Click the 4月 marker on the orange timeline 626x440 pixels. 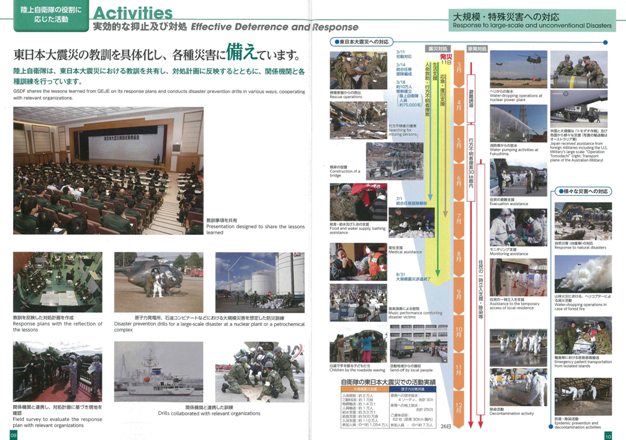coord(459,106)
